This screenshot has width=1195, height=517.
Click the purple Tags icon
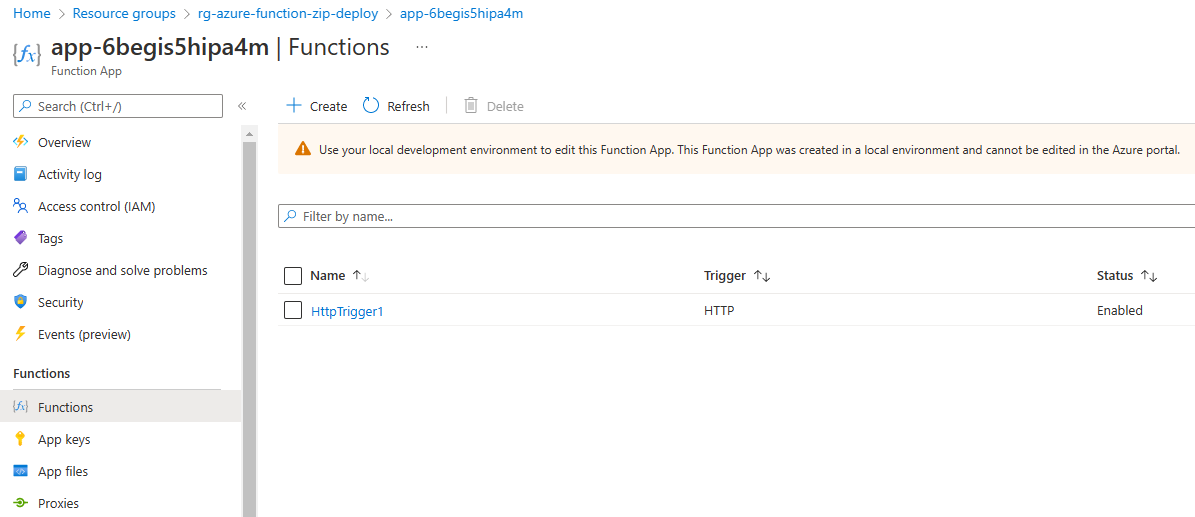tap(21, 239)
